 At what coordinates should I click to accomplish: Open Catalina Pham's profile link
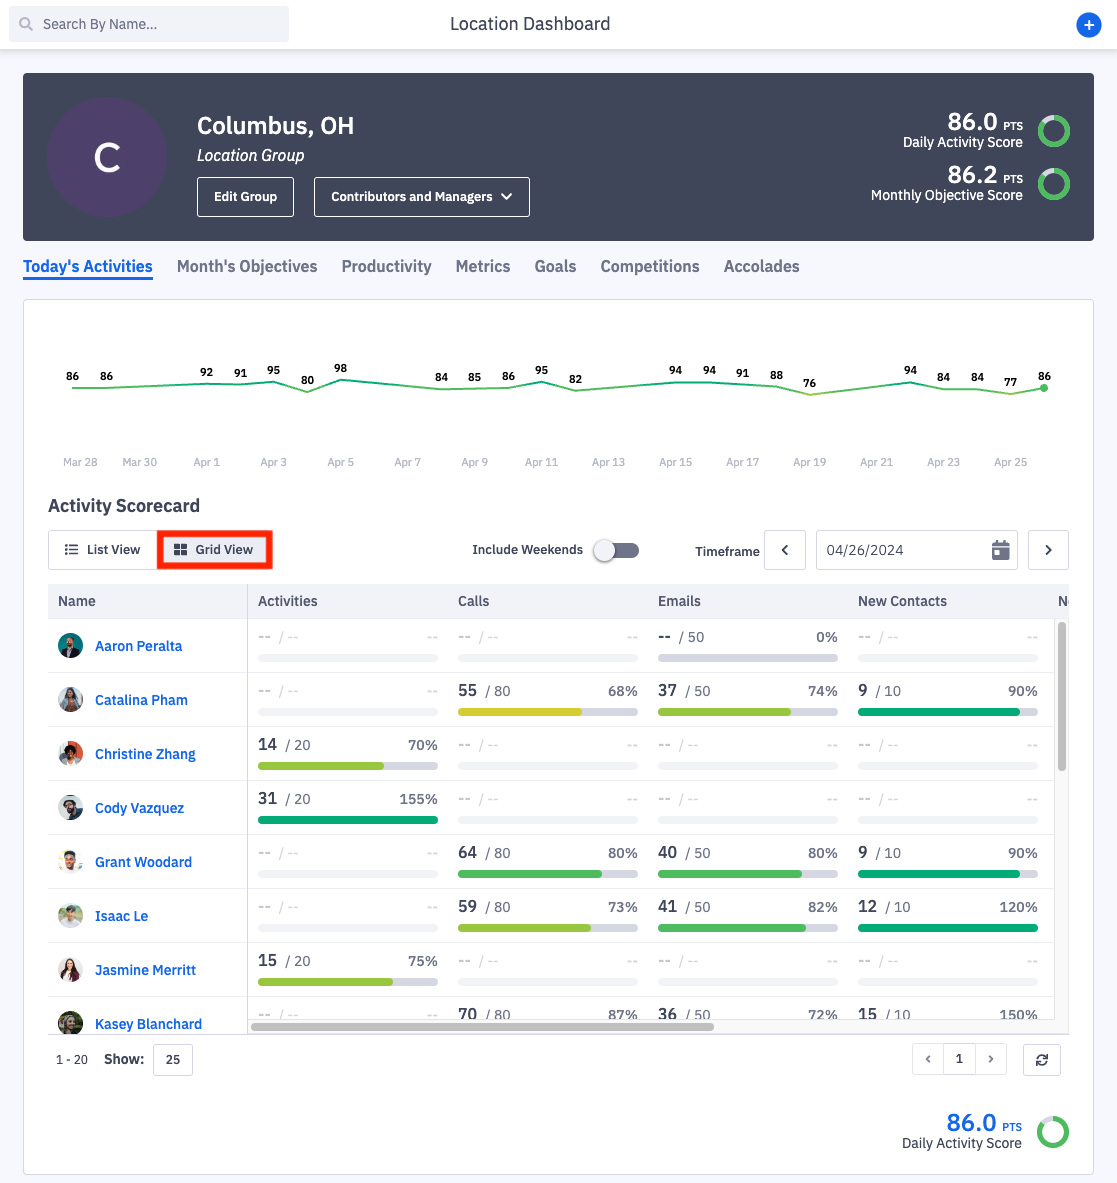(141, 700)
